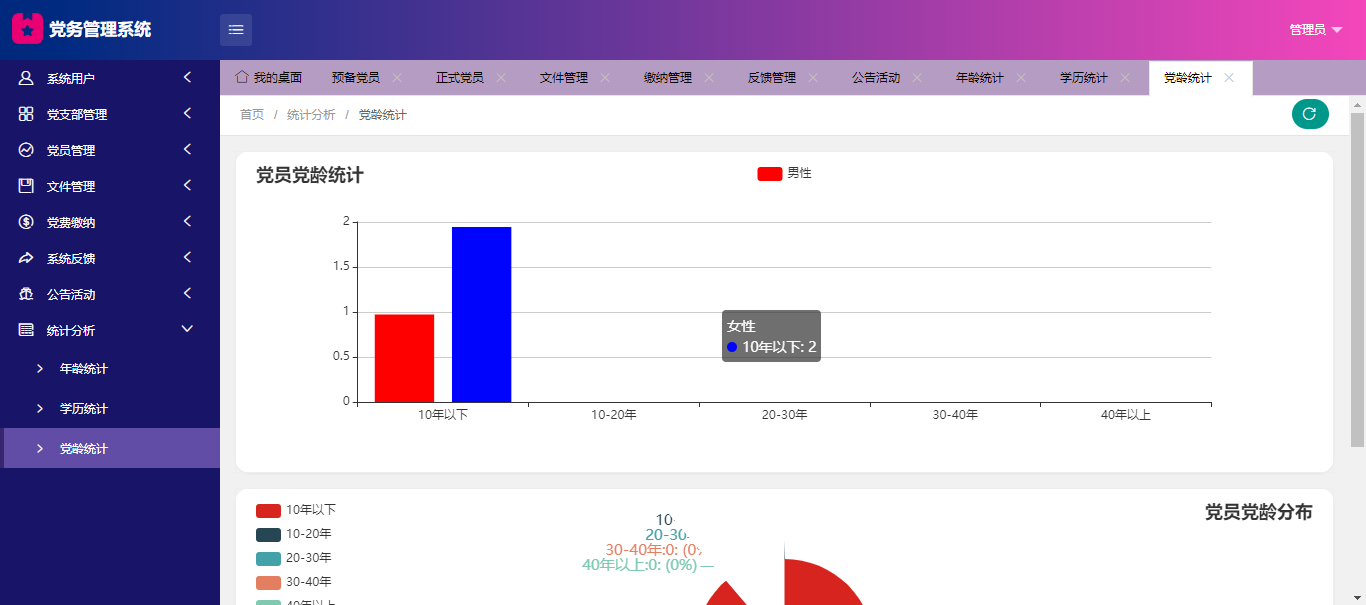The image size is (1366, 605).
Task: Toggle the 10年以下 pie legend item
Action: click(x=296, y=510)
